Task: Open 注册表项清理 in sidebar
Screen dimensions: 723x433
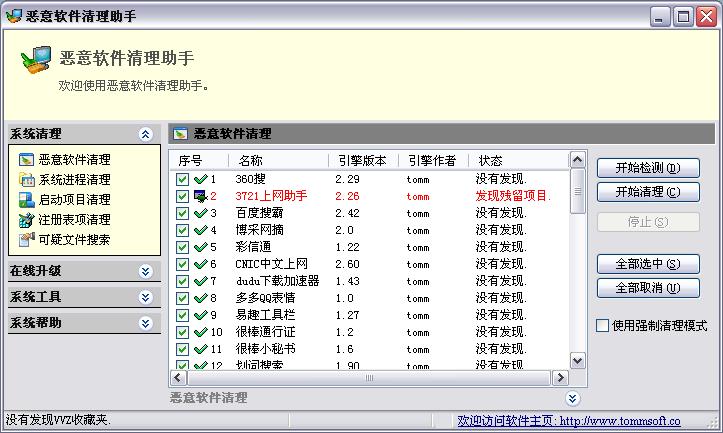Action: click(74, 219)
